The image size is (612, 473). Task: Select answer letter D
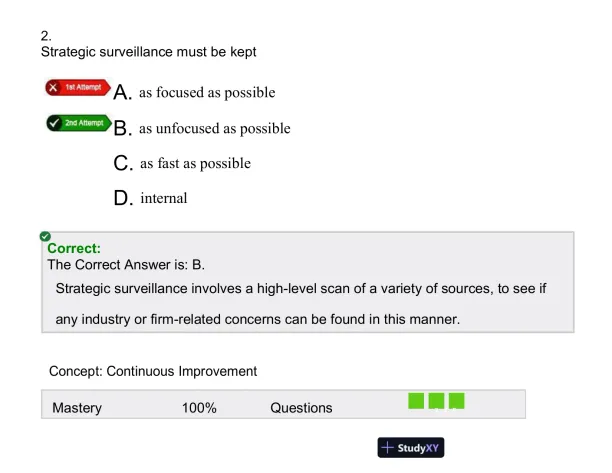click(123, 198)
